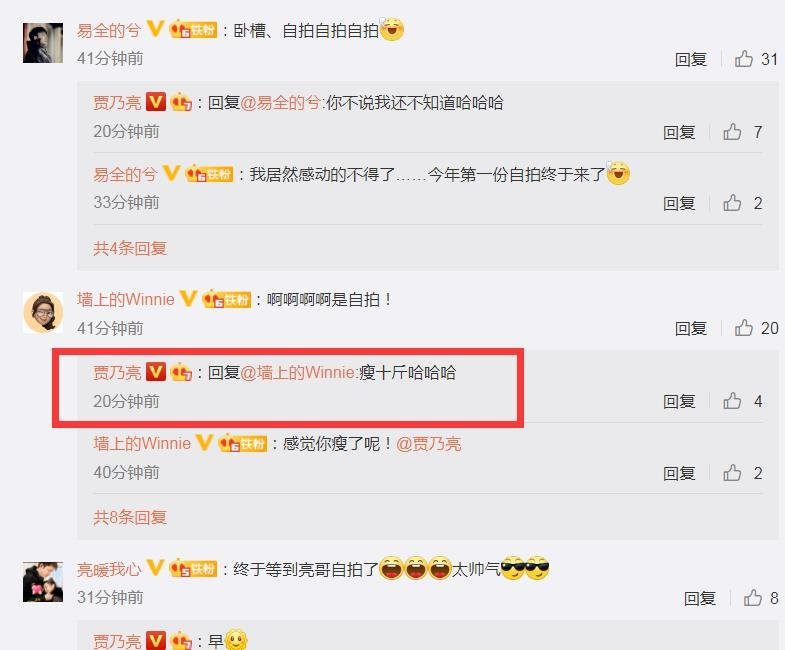Like the top comment with 31 likes

coord(744,59)
